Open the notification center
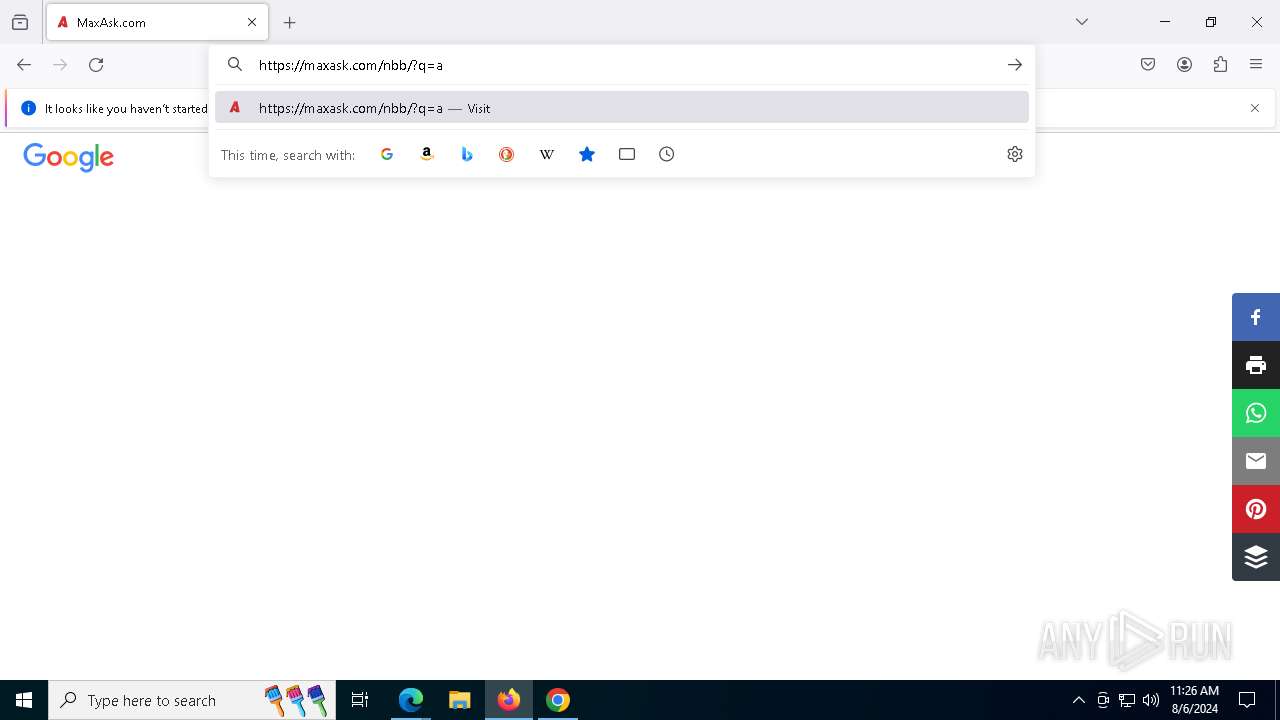This screenshot has width=1280, height=720. pos(1247,700)
